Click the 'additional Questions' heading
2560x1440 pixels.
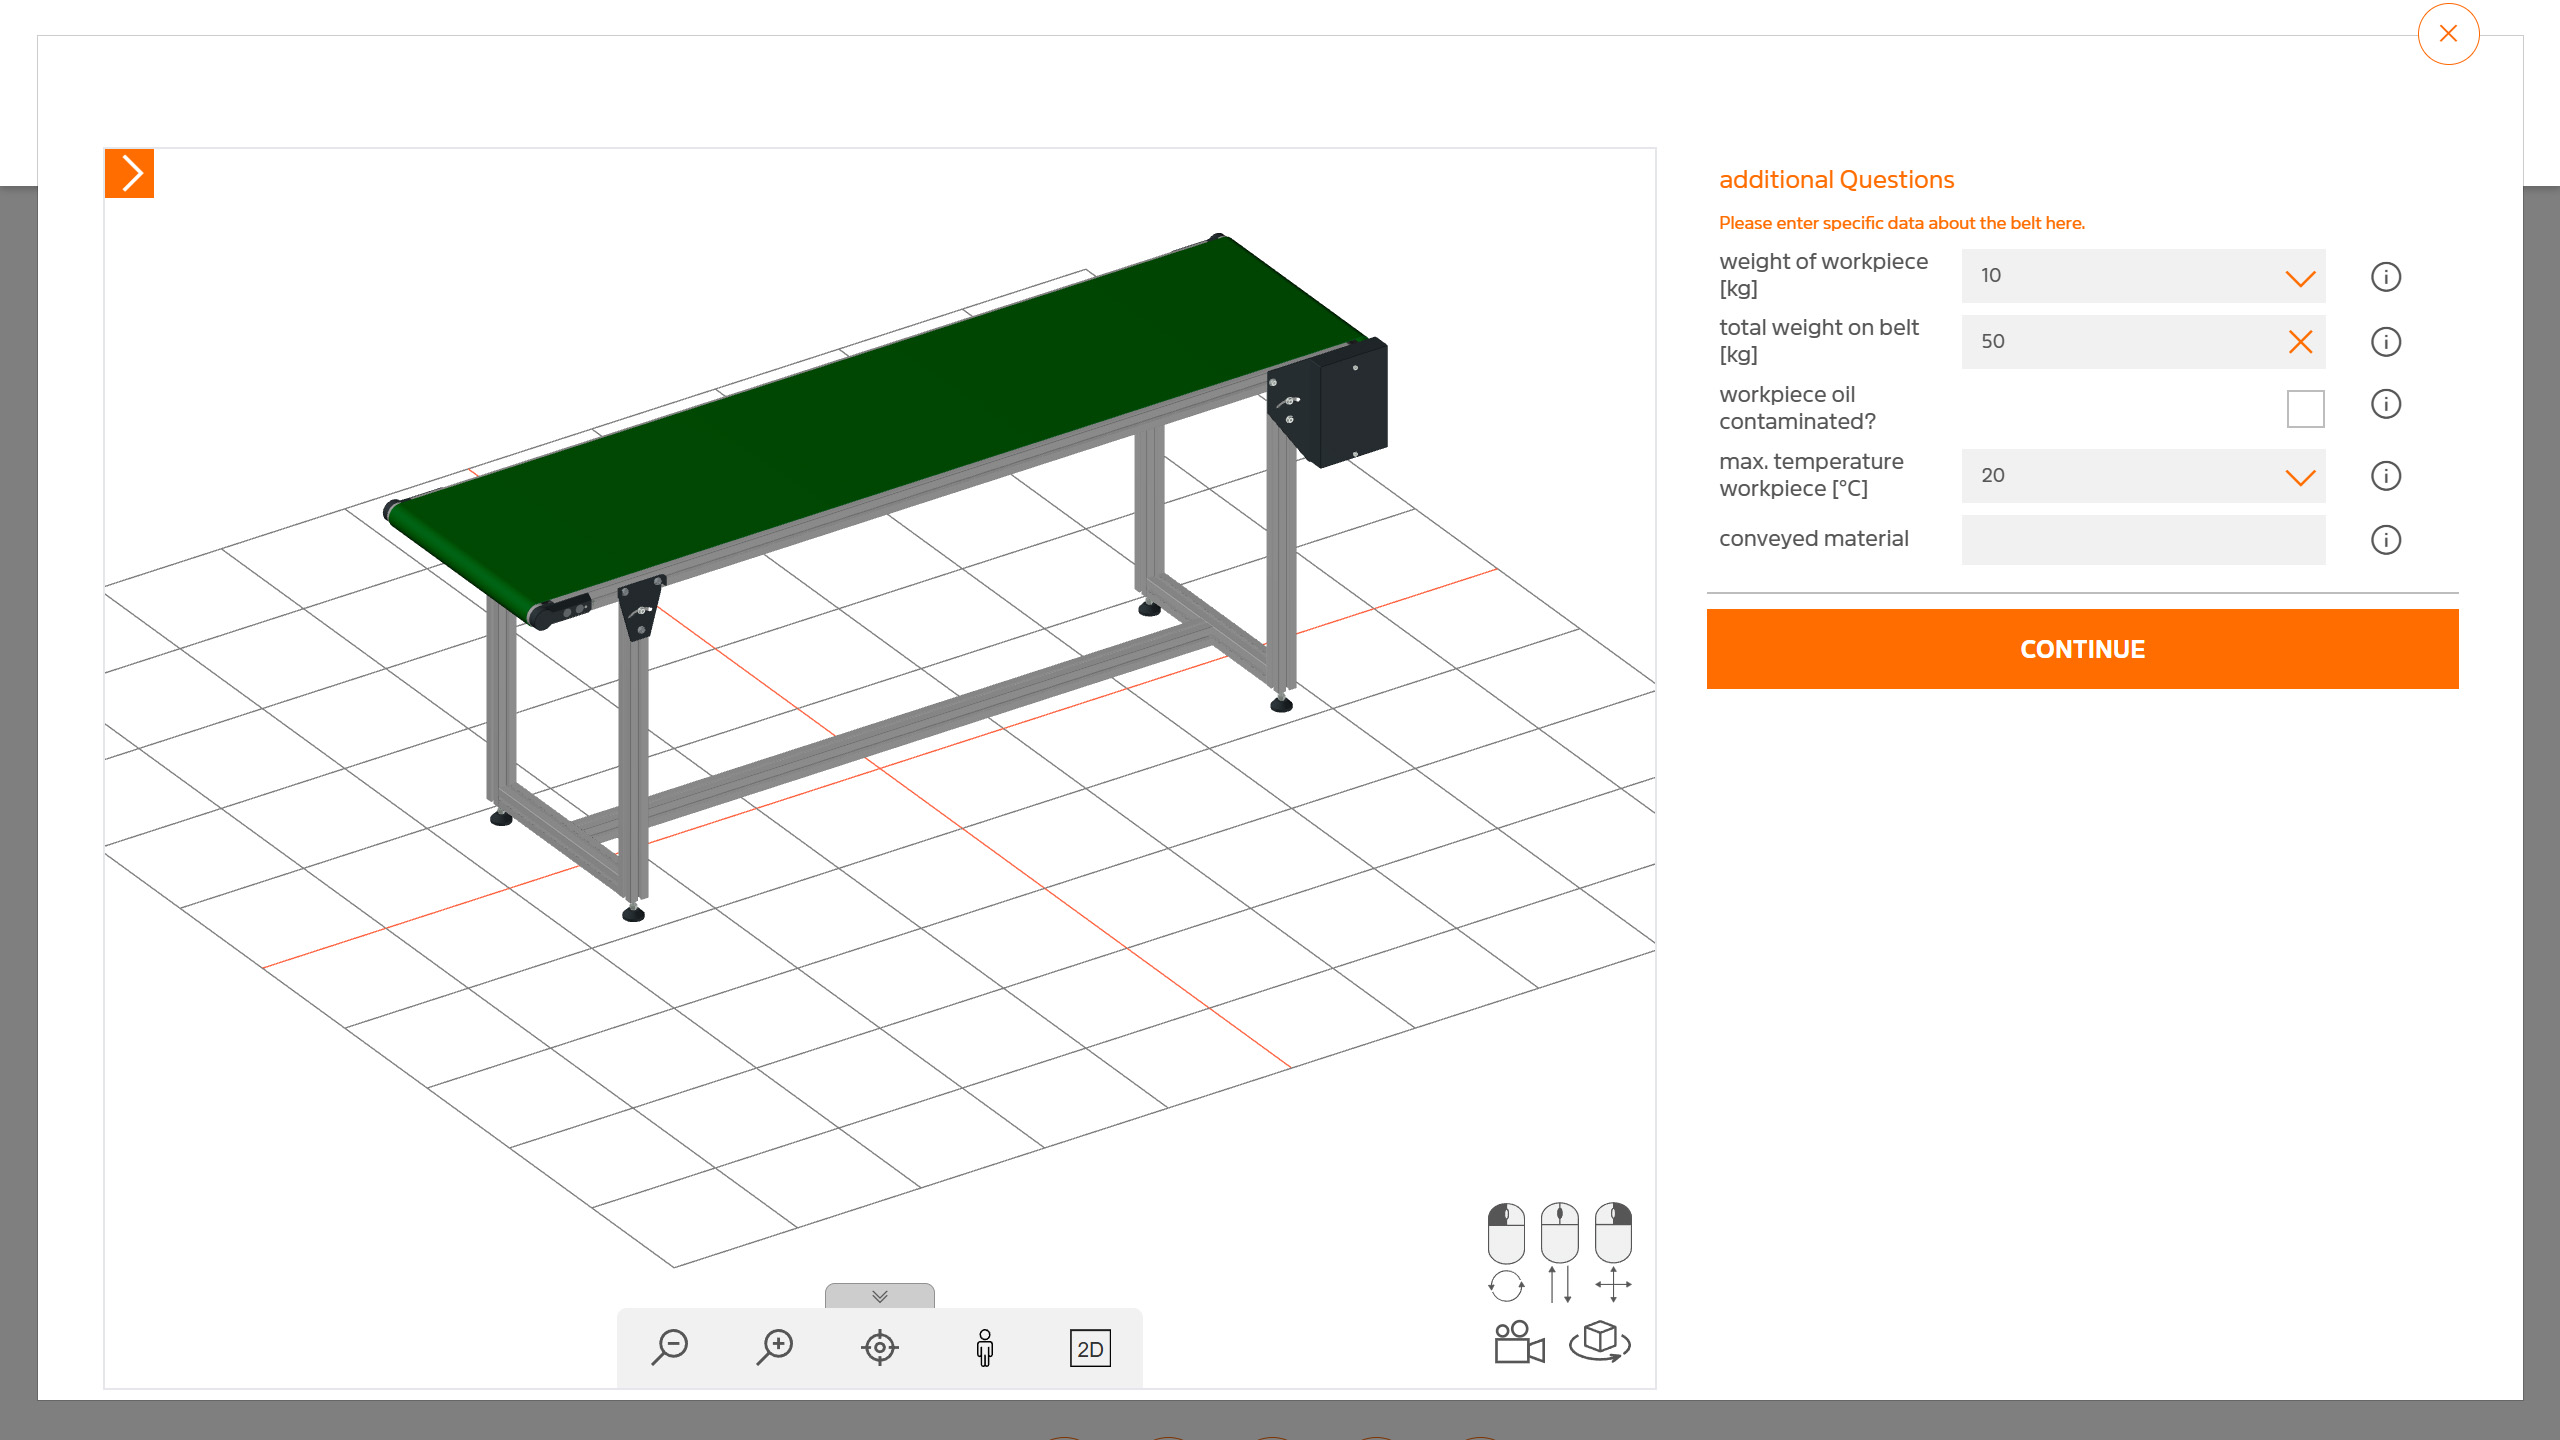tap(1836, 180)
